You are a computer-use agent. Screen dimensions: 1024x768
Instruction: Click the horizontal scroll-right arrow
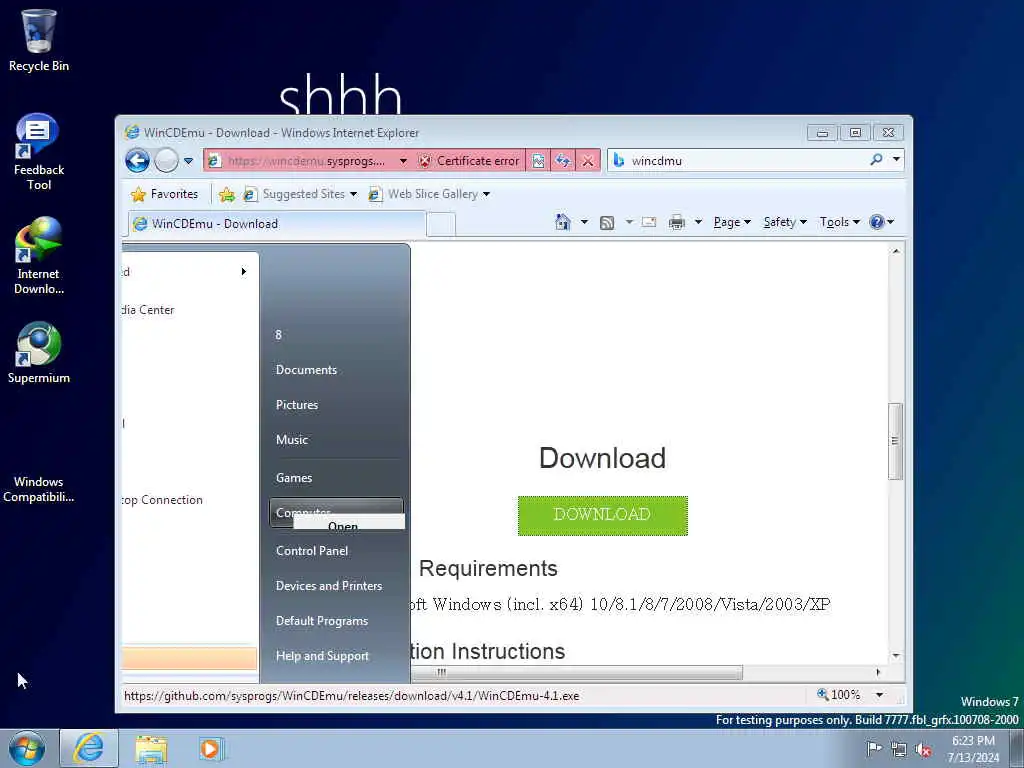point(878,673)
